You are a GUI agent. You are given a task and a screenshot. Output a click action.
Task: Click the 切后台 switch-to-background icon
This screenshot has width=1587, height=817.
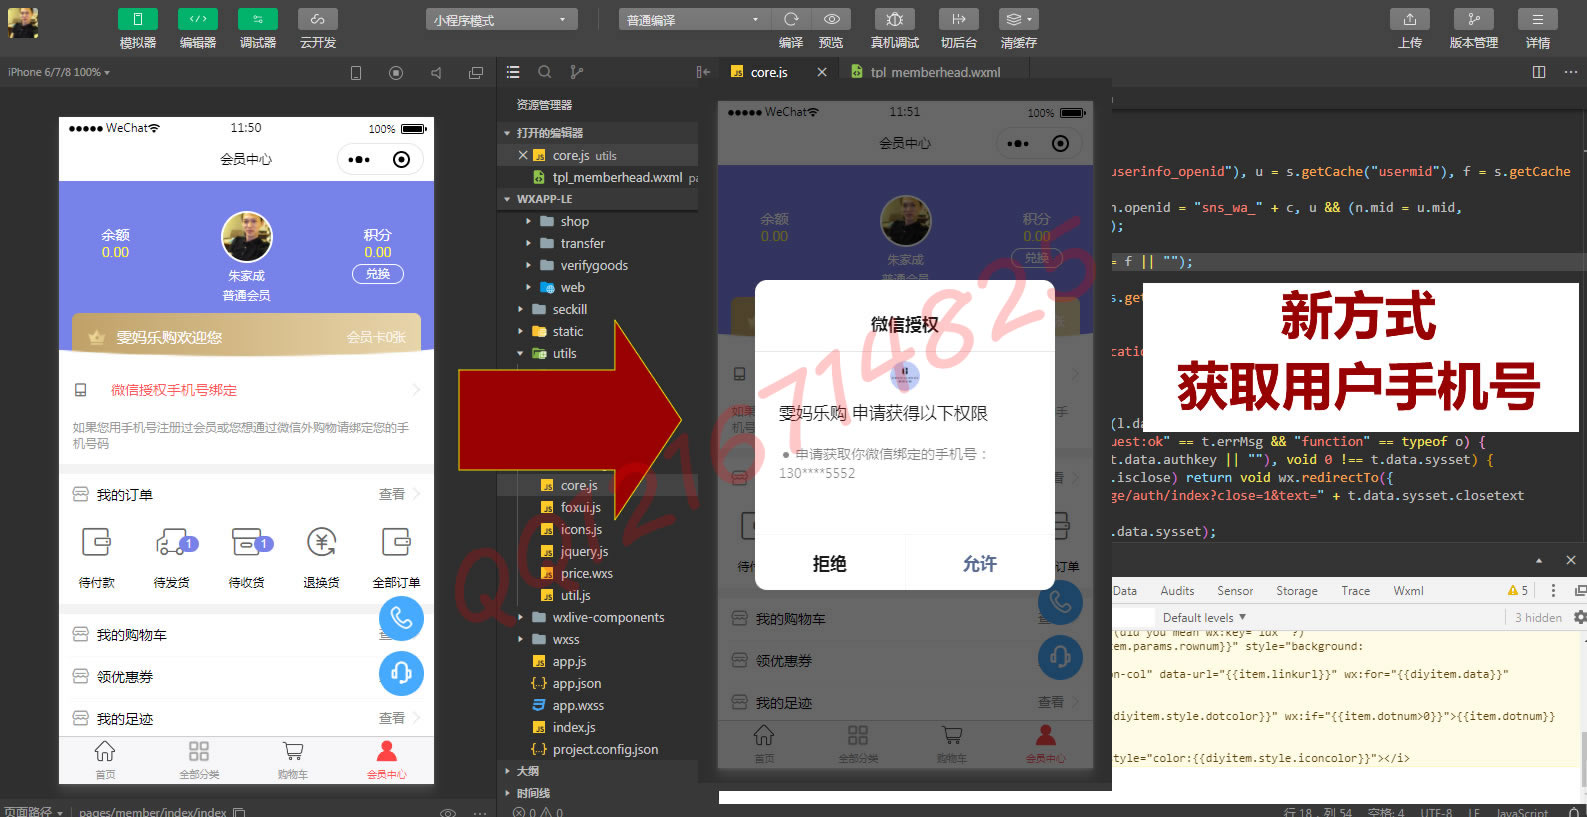click(959, 19)
